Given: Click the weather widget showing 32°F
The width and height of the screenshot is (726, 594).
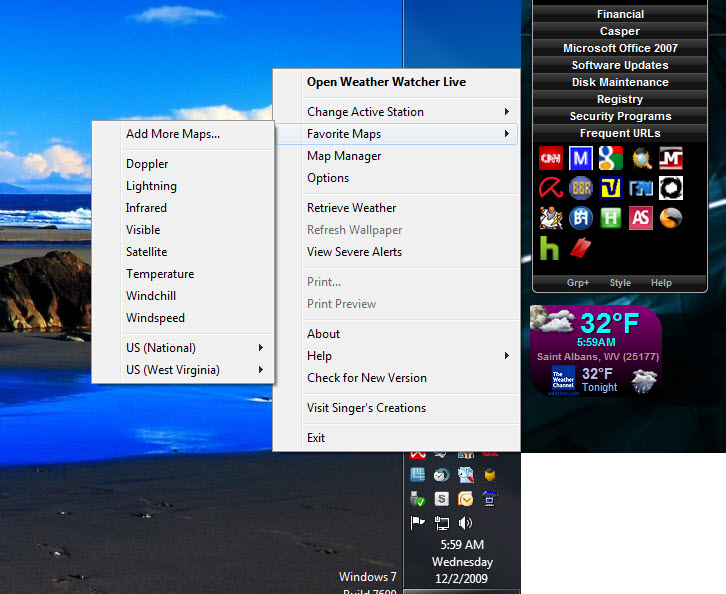Looking at the screenshot, I should tap(595, 351).
